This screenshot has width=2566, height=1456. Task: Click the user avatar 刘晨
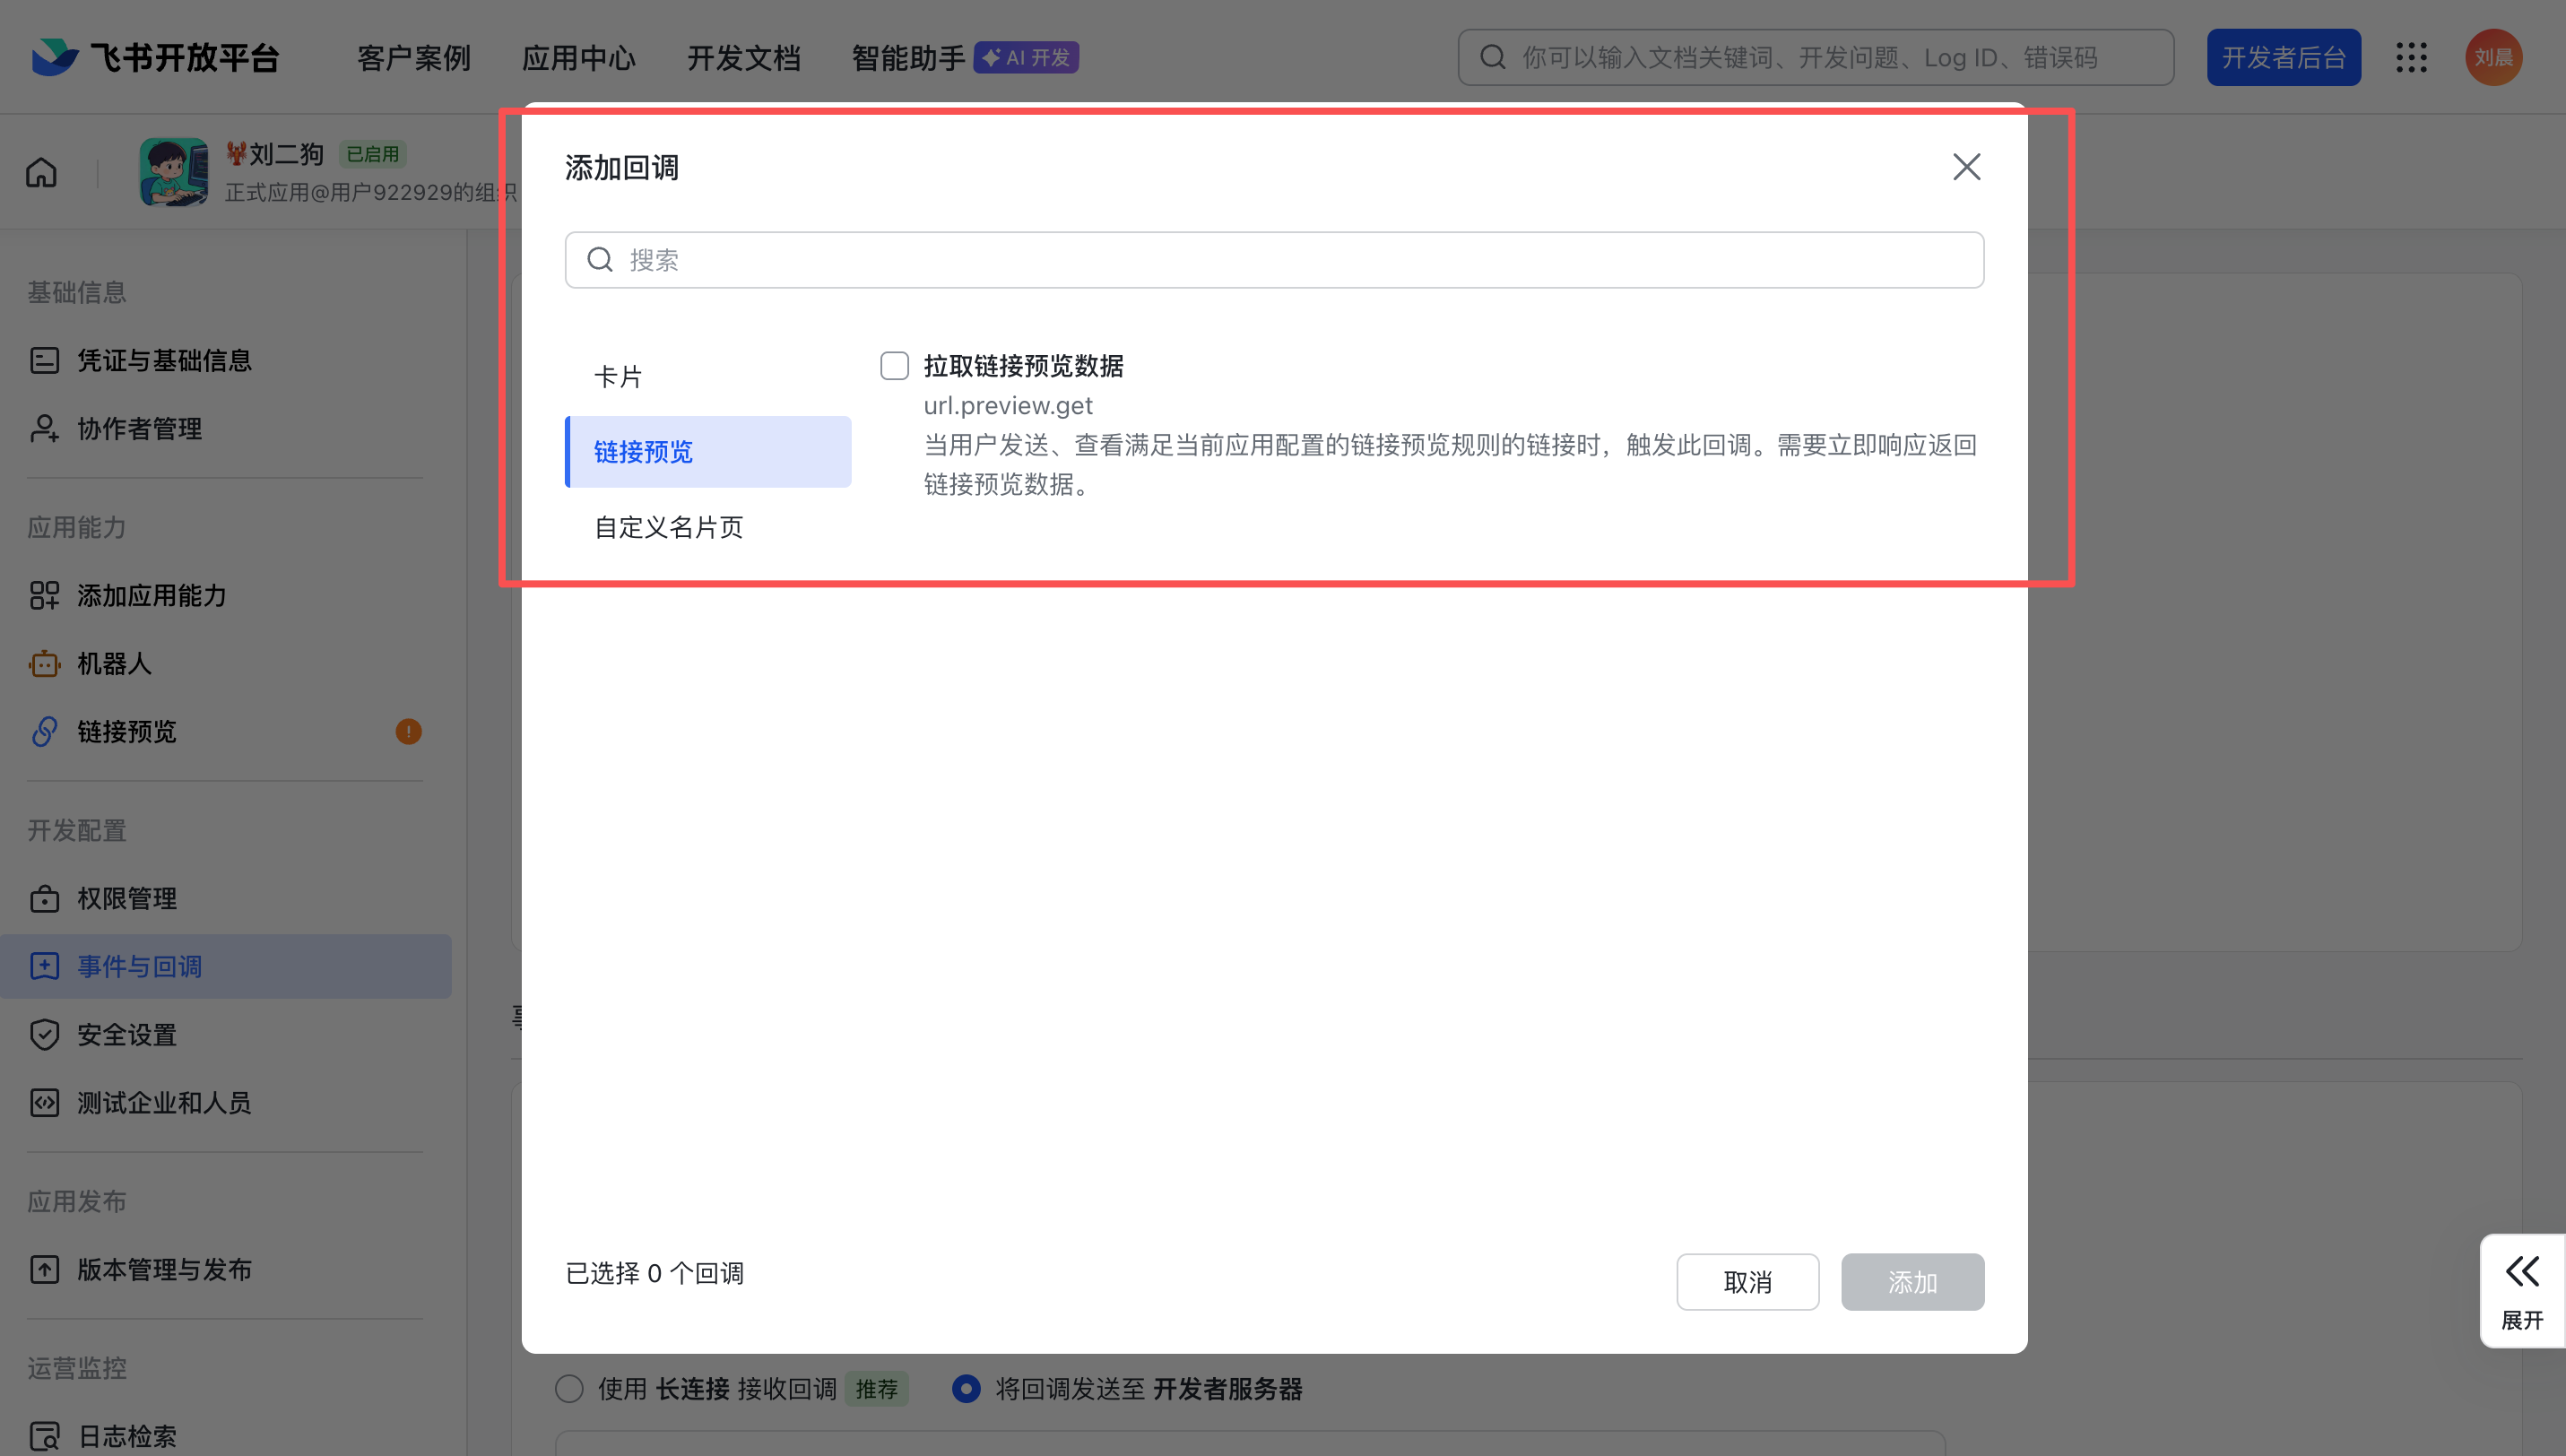pyautogui.click(x=2493, y=58)
